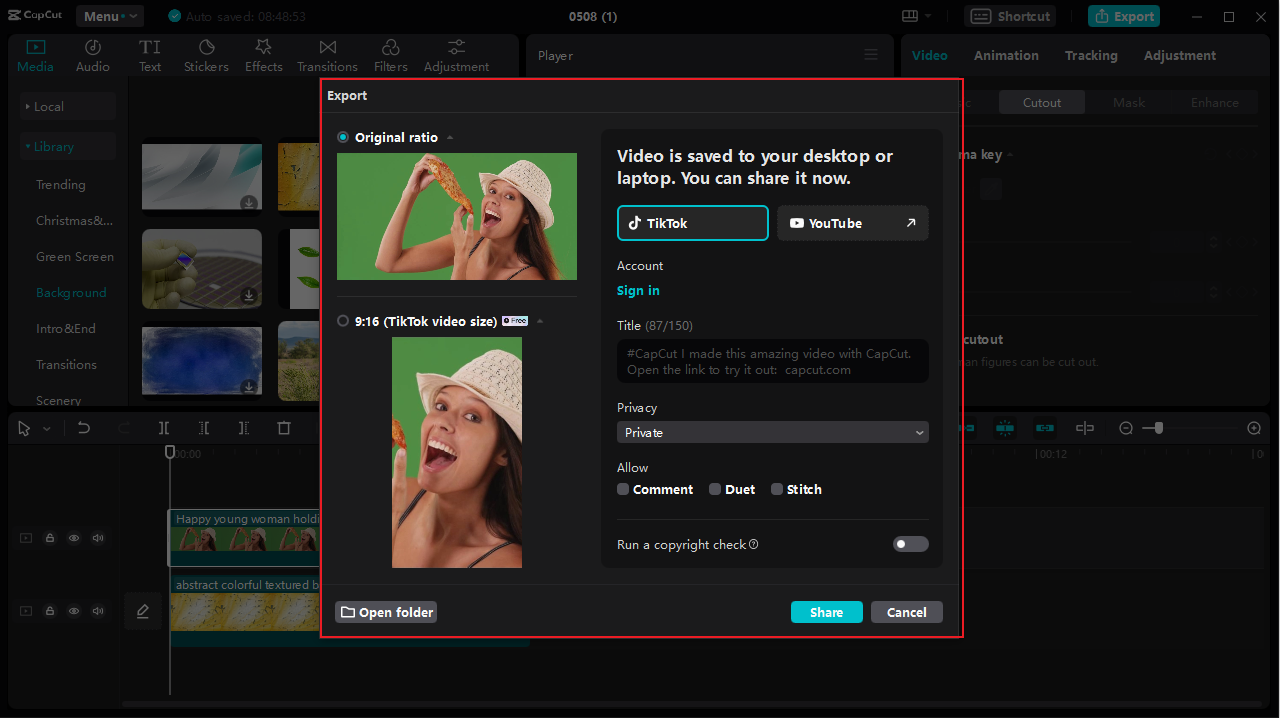
Task: Click the timeline playhead marker
Action: coord(170,452)
